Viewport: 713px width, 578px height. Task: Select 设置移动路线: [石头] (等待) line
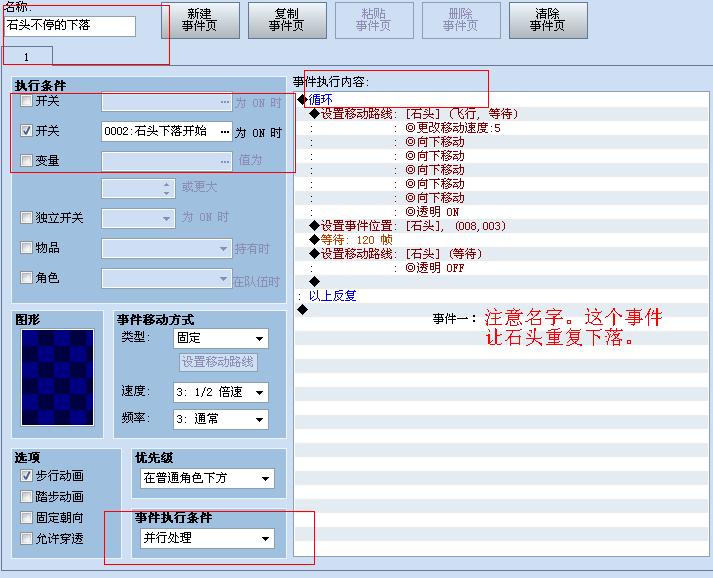coord(501,254)
